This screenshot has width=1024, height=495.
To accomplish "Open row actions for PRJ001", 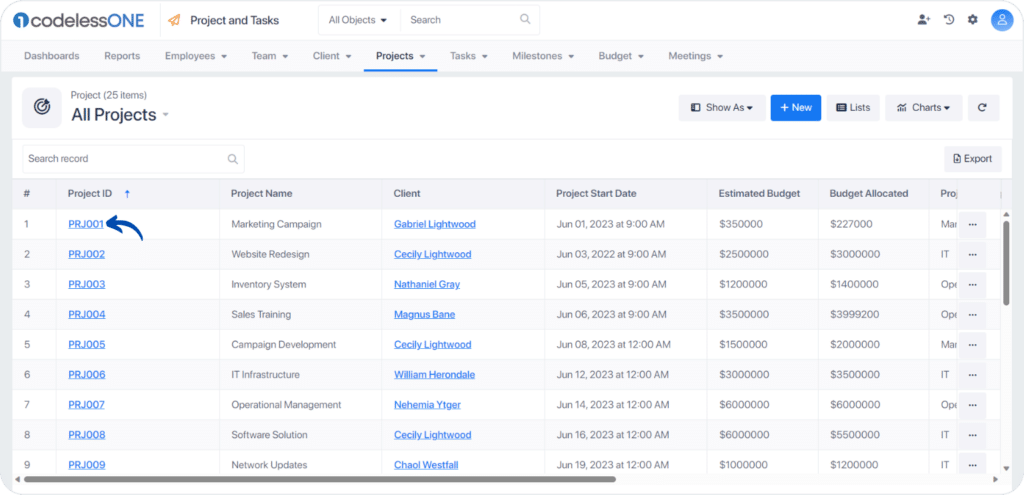I will [x=972, y=225].
